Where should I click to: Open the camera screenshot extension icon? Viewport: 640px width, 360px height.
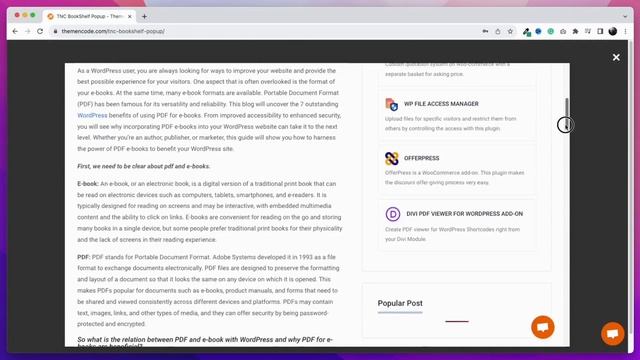[x=563, y=31]
